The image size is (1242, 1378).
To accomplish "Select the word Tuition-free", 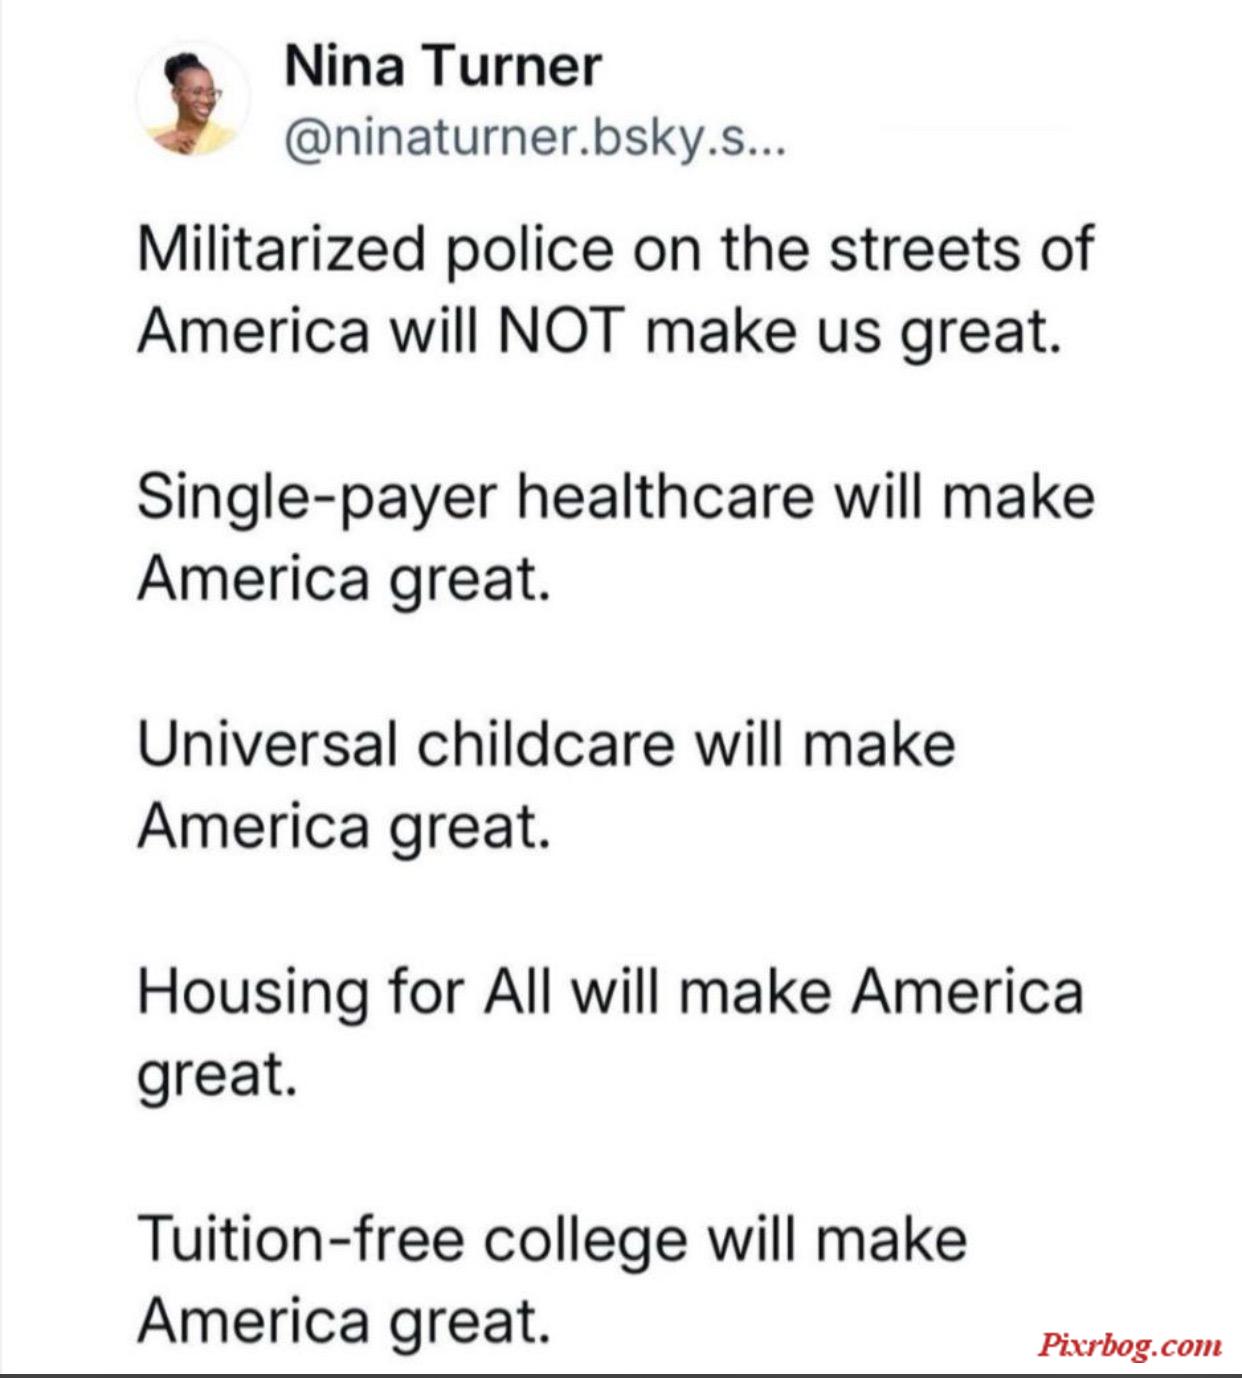I will point(301,1240).
